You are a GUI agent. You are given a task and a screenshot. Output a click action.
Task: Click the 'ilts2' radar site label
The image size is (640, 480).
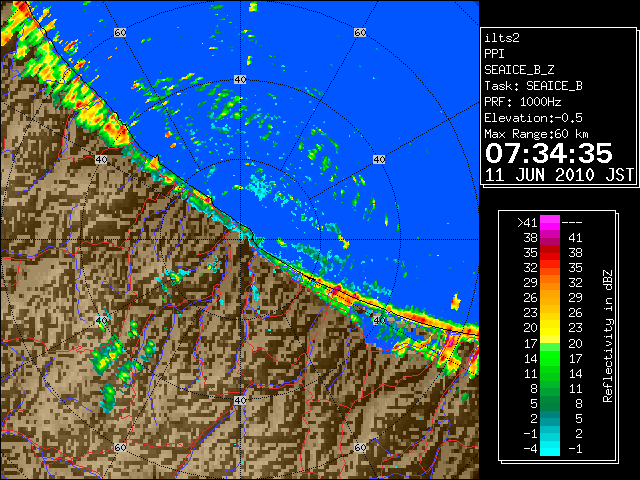pos(502,38)
